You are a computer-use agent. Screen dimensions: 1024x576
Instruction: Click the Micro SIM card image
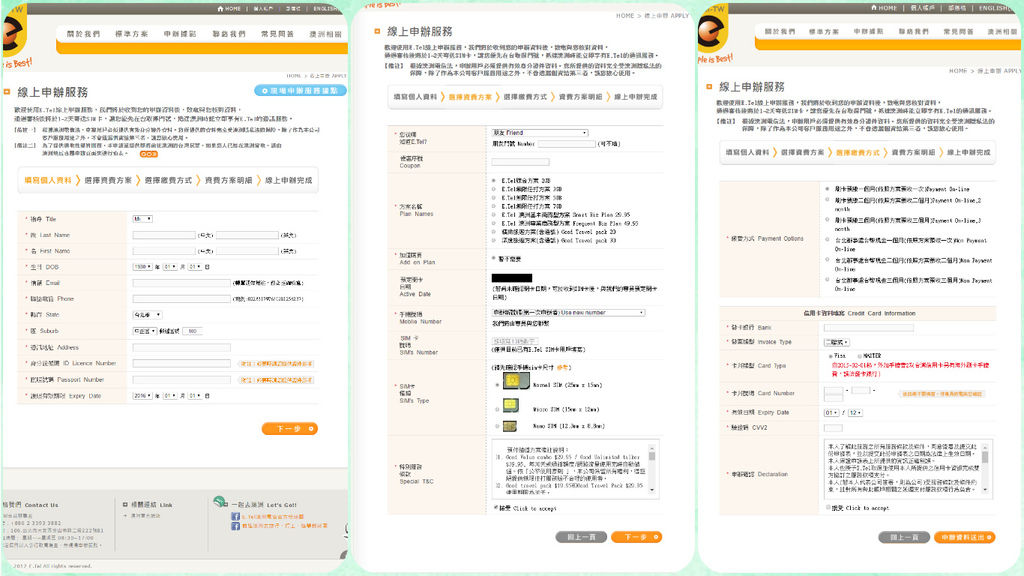tap(511, 406)
